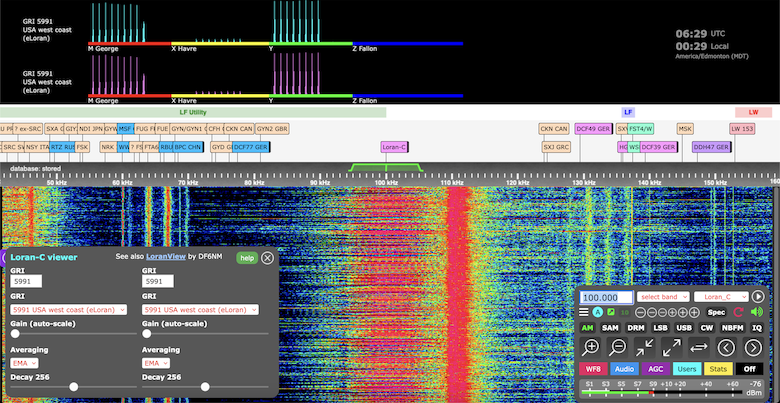Open the Loran_C extension dropdown
The image size is (780, 403).
[x=720, y=297]
